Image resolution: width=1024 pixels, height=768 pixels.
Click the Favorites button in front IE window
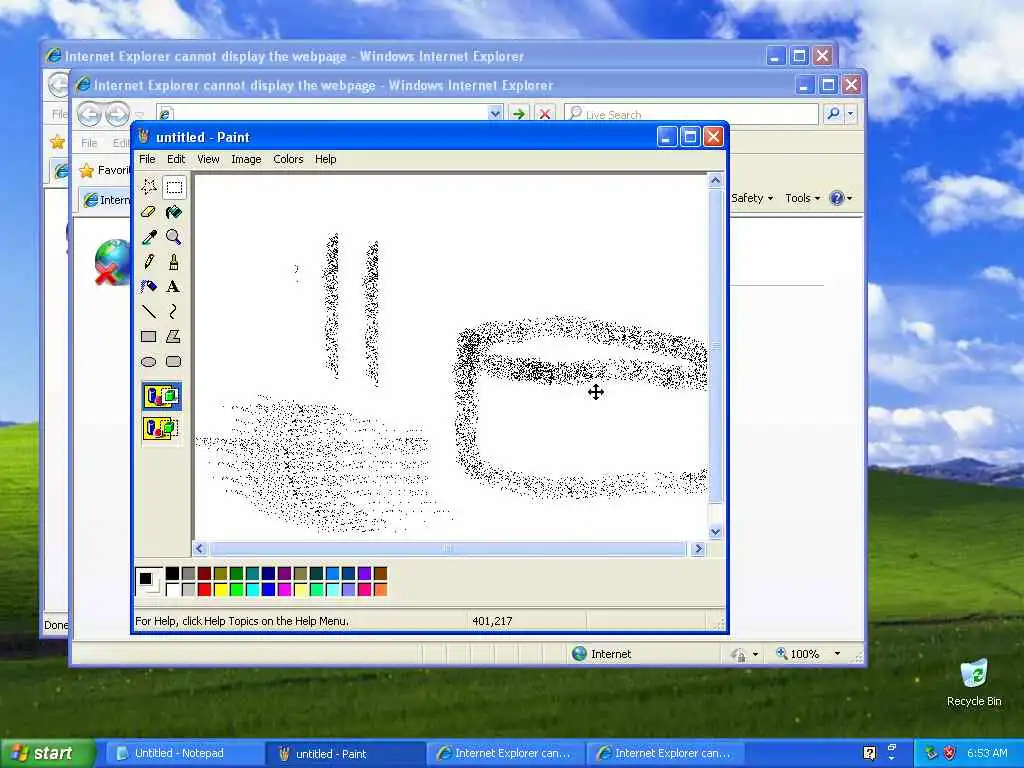point(104,170)
